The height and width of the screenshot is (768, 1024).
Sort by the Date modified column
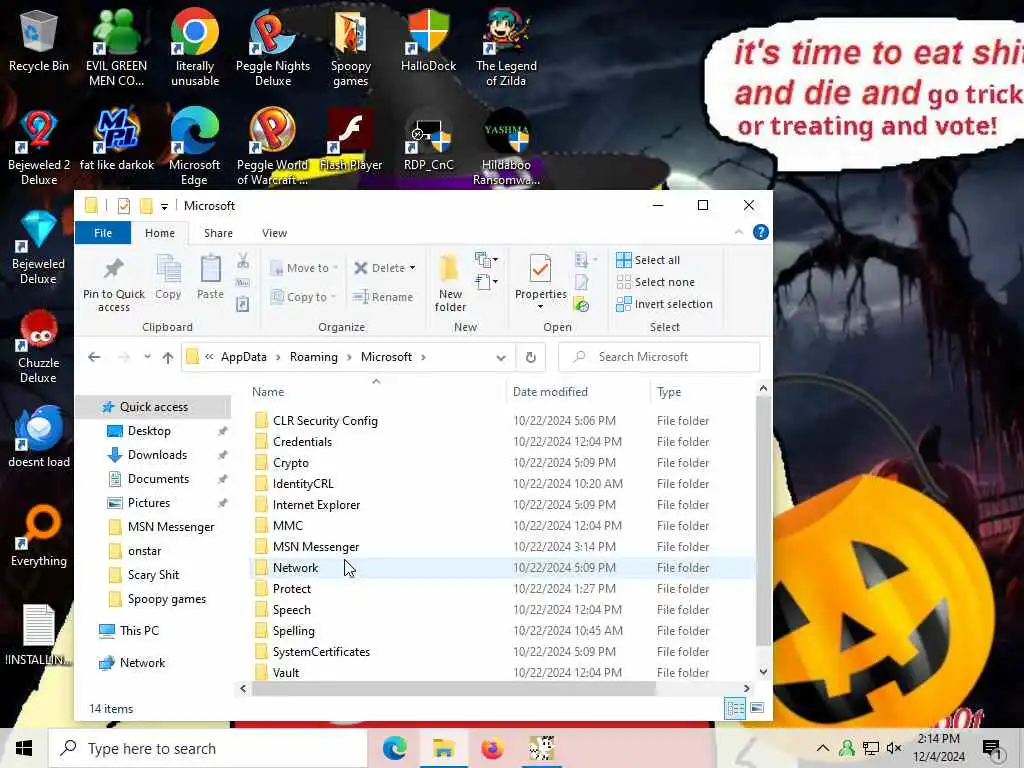point(550,392)
